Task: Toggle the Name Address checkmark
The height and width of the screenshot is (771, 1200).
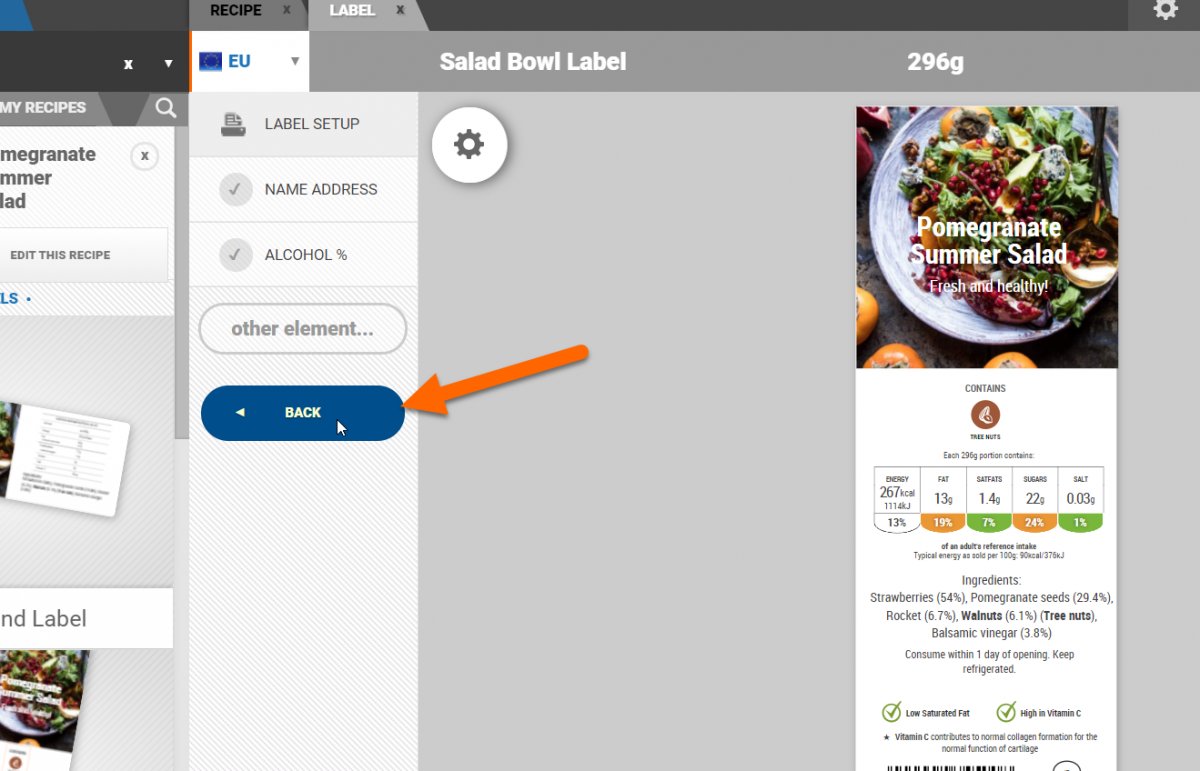Action: 235,189
